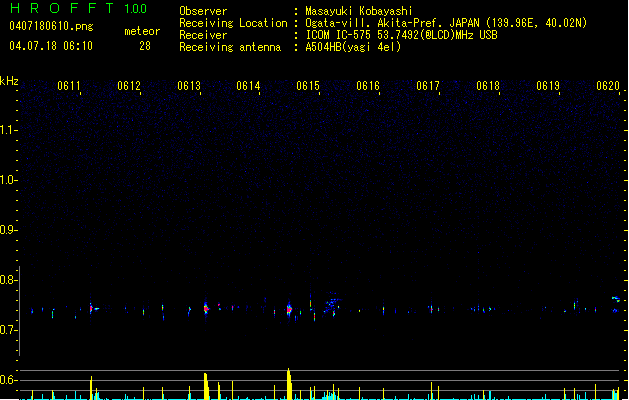Click the date stamp 04.07.18 06:10

pos(51,46)
